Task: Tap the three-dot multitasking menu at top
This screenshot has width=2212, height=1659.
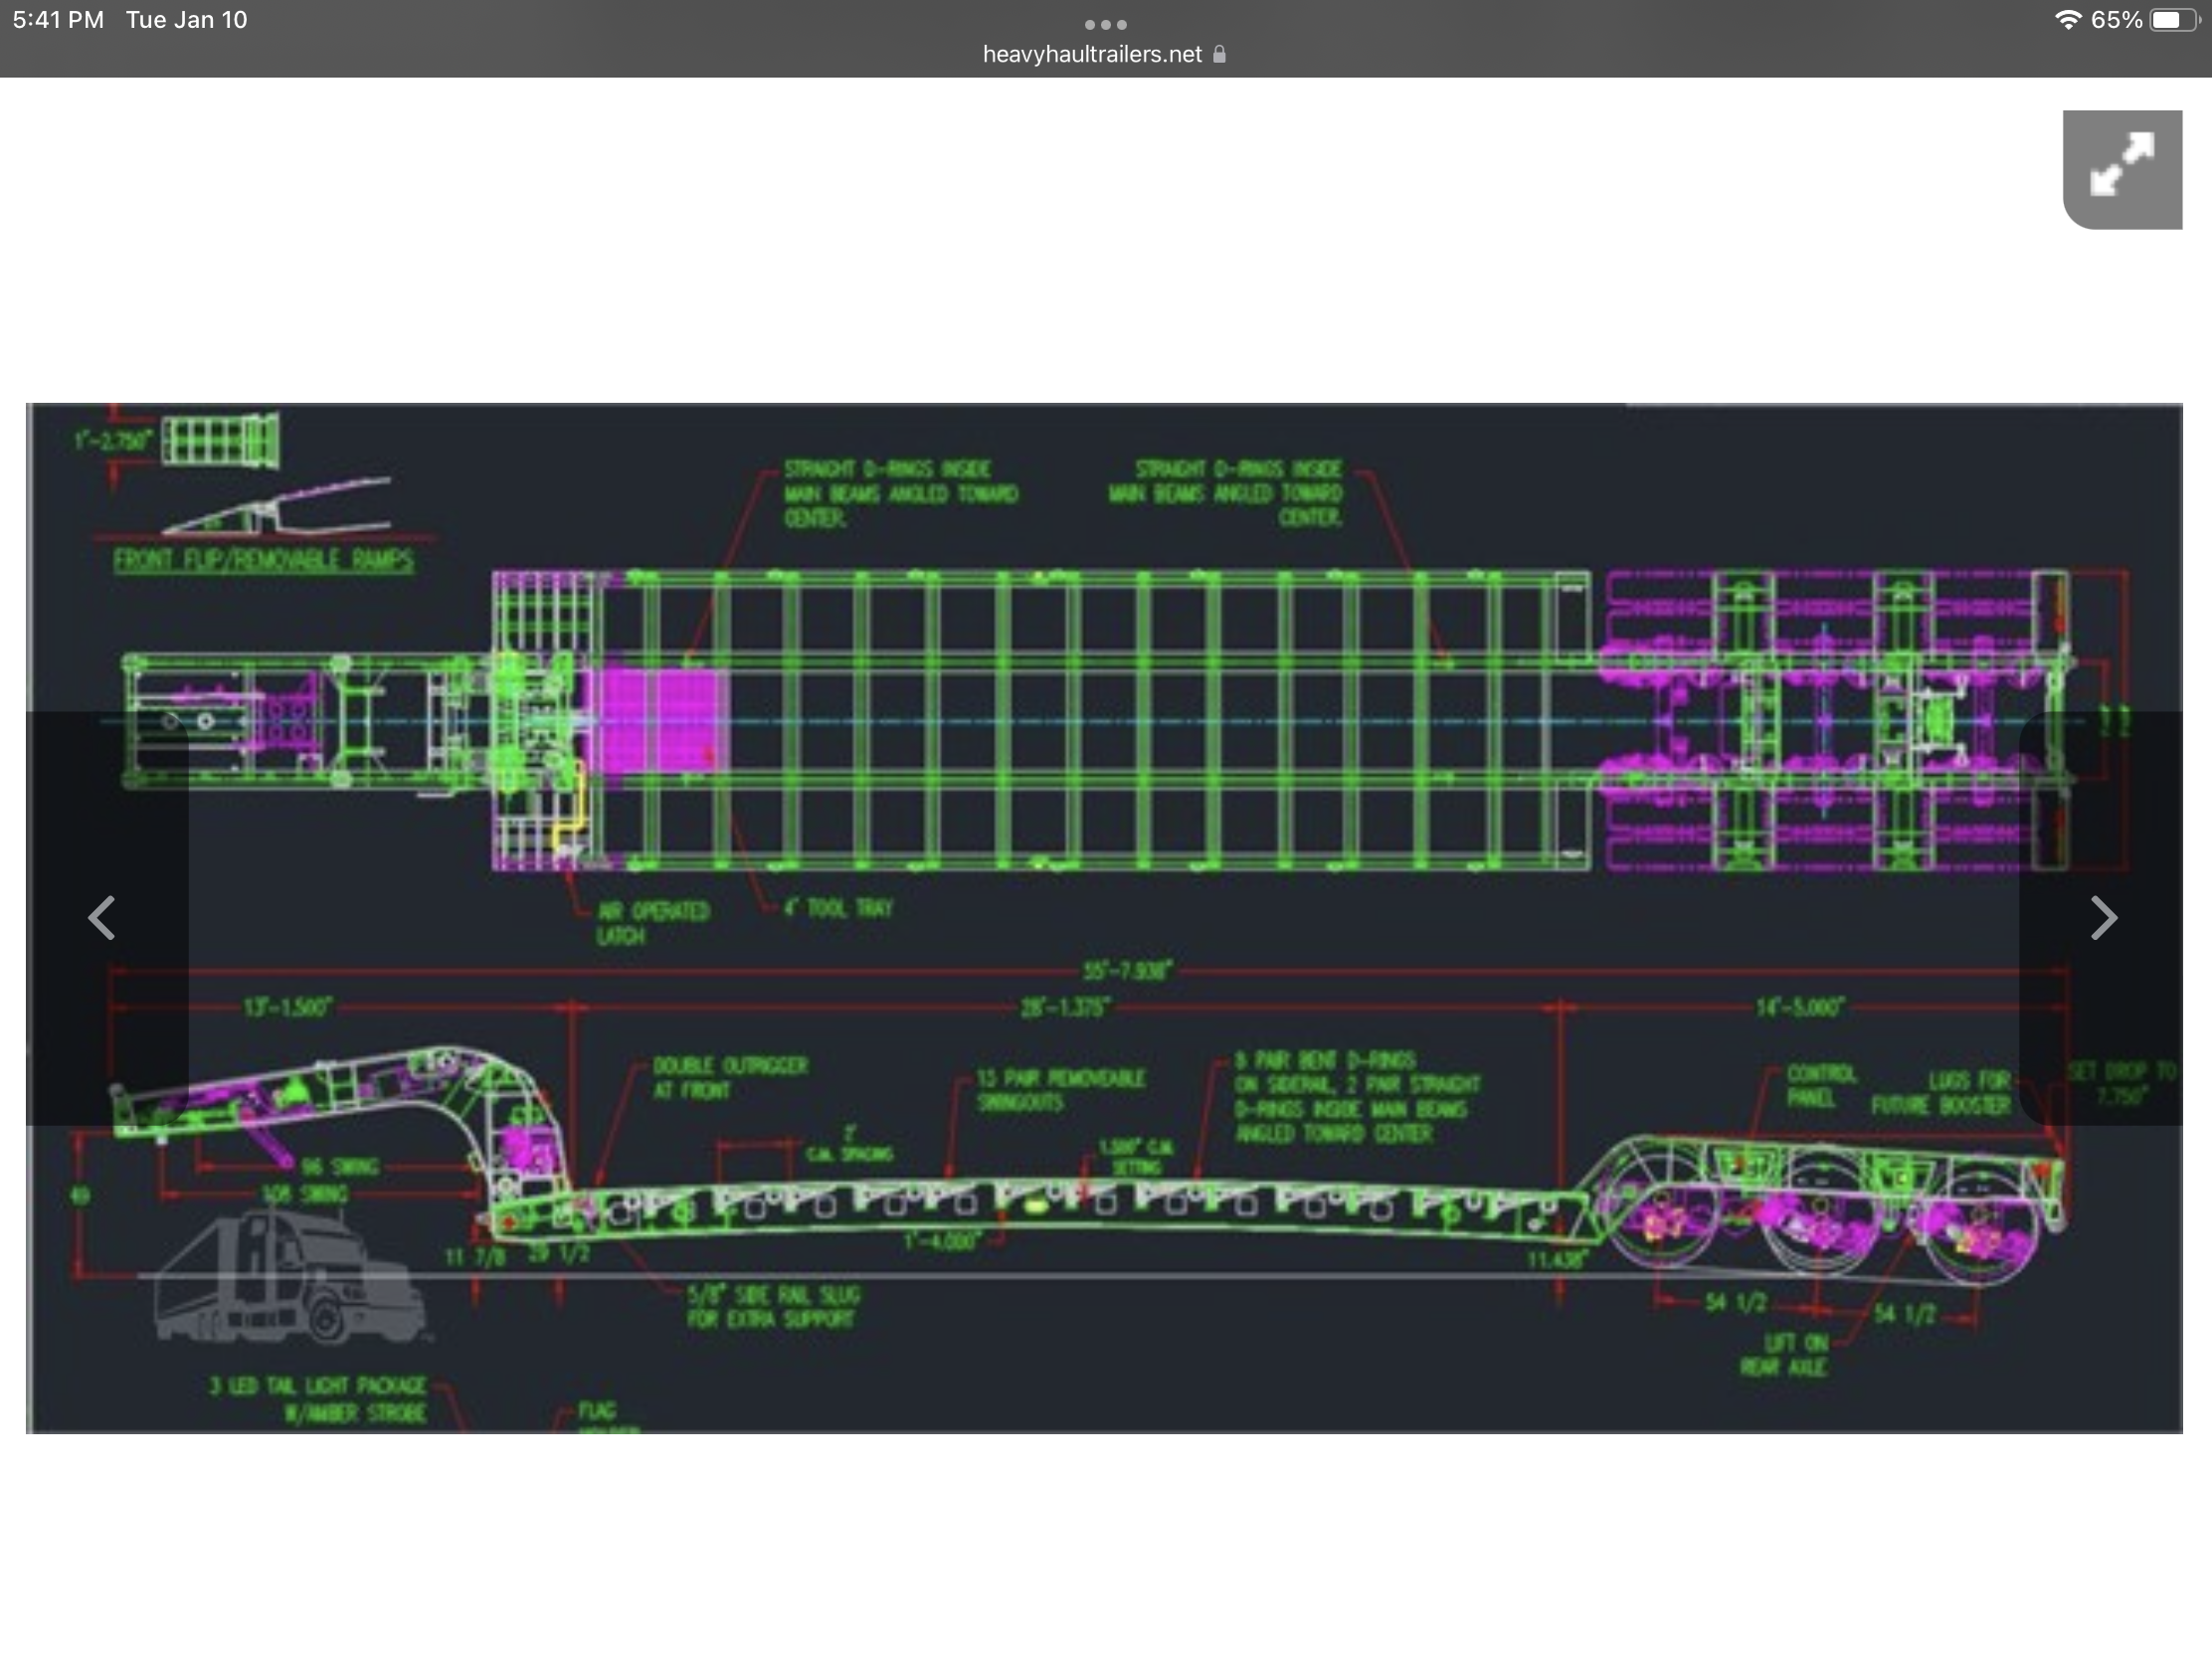Action: [x=1105, y=24]
